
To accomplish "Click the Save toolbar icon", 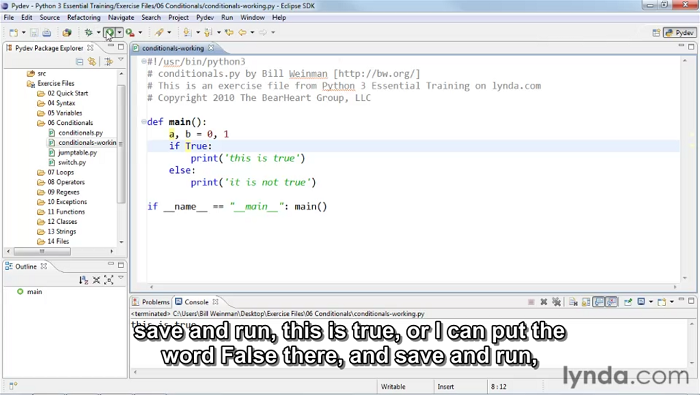I will 34,33.
